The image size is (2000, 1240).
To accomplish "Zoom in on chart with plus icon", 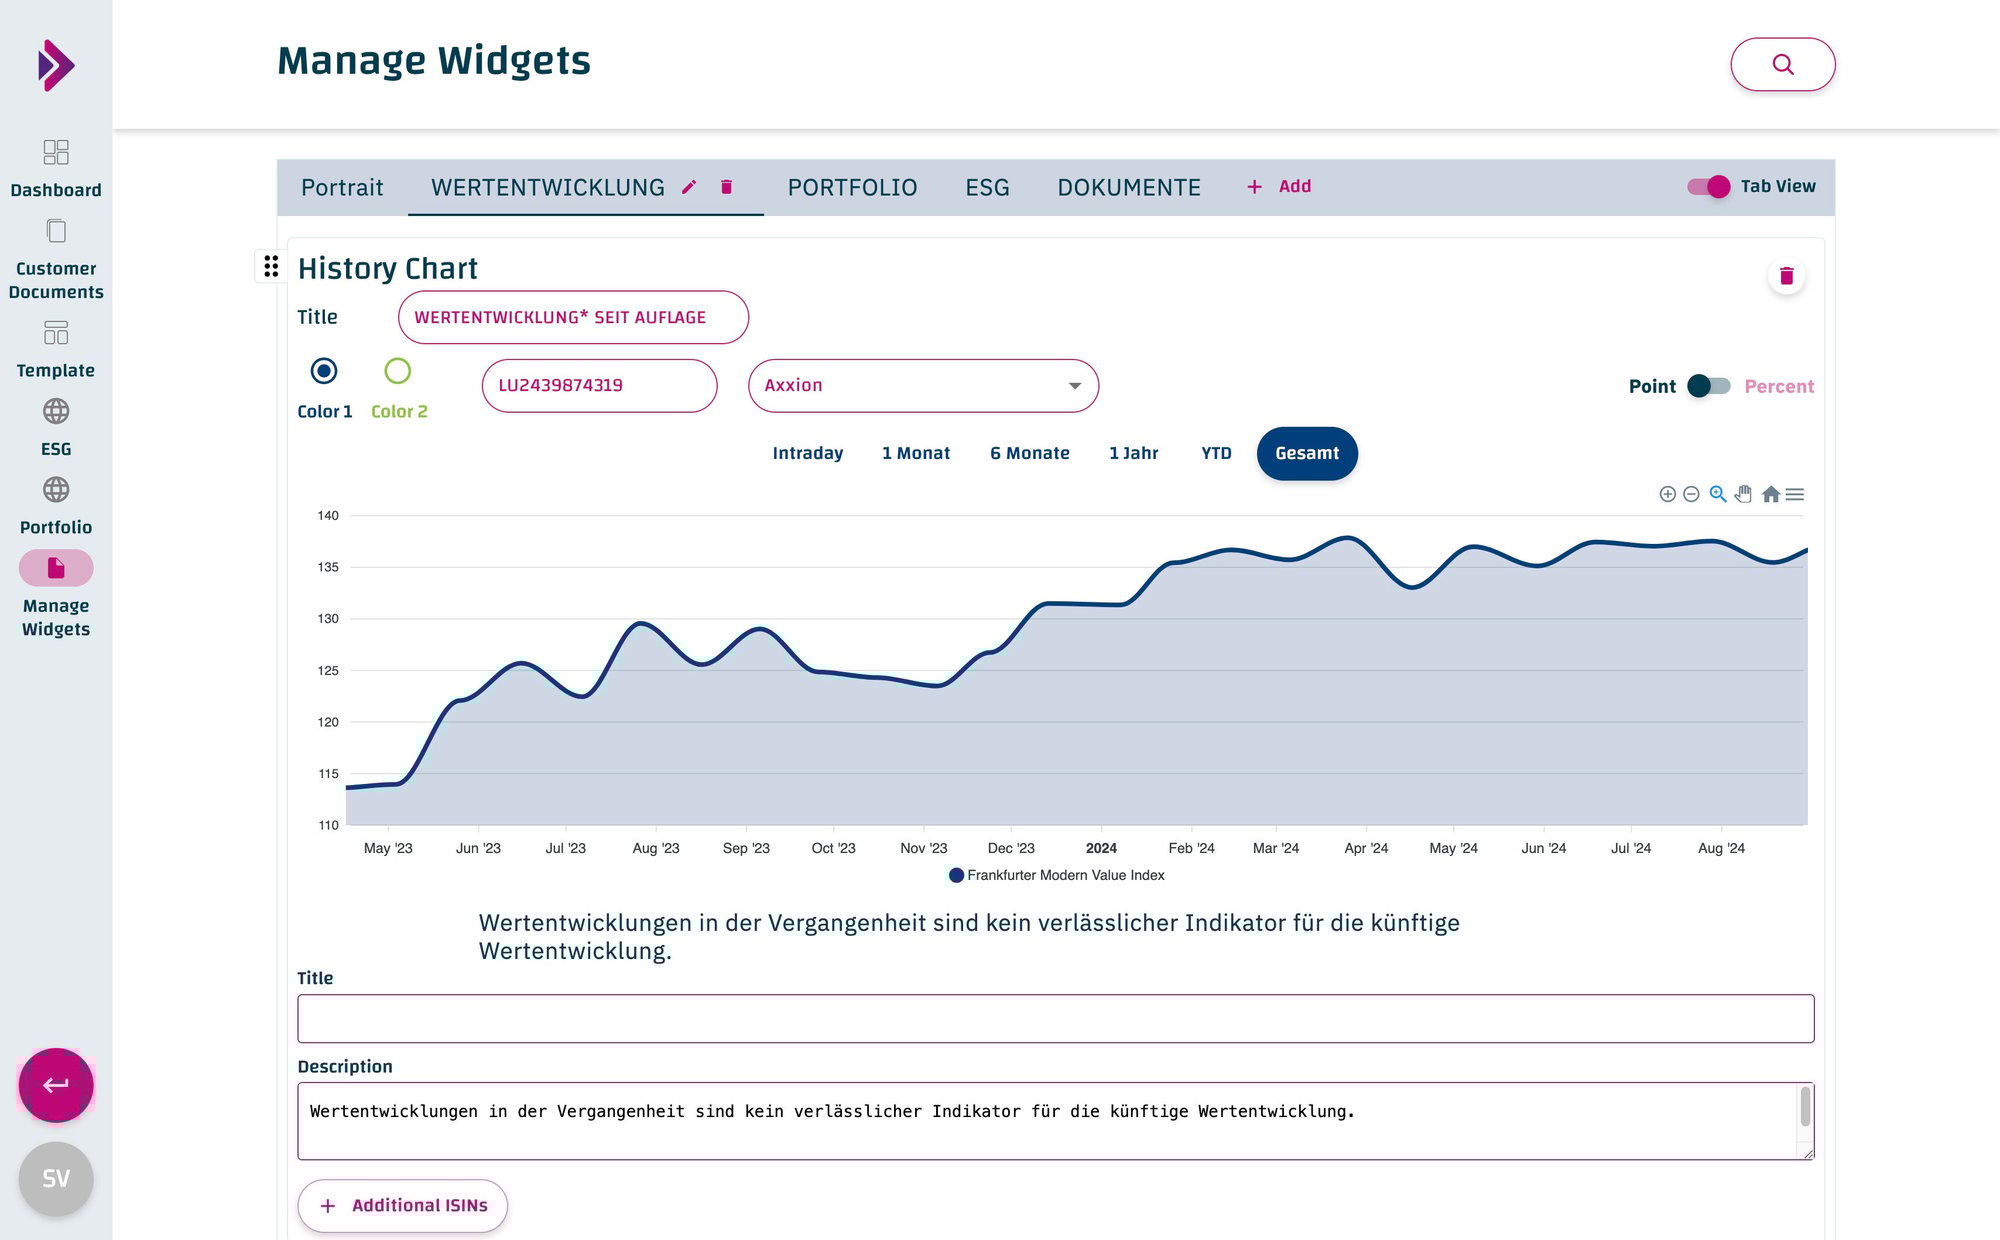I will 1667,494.
